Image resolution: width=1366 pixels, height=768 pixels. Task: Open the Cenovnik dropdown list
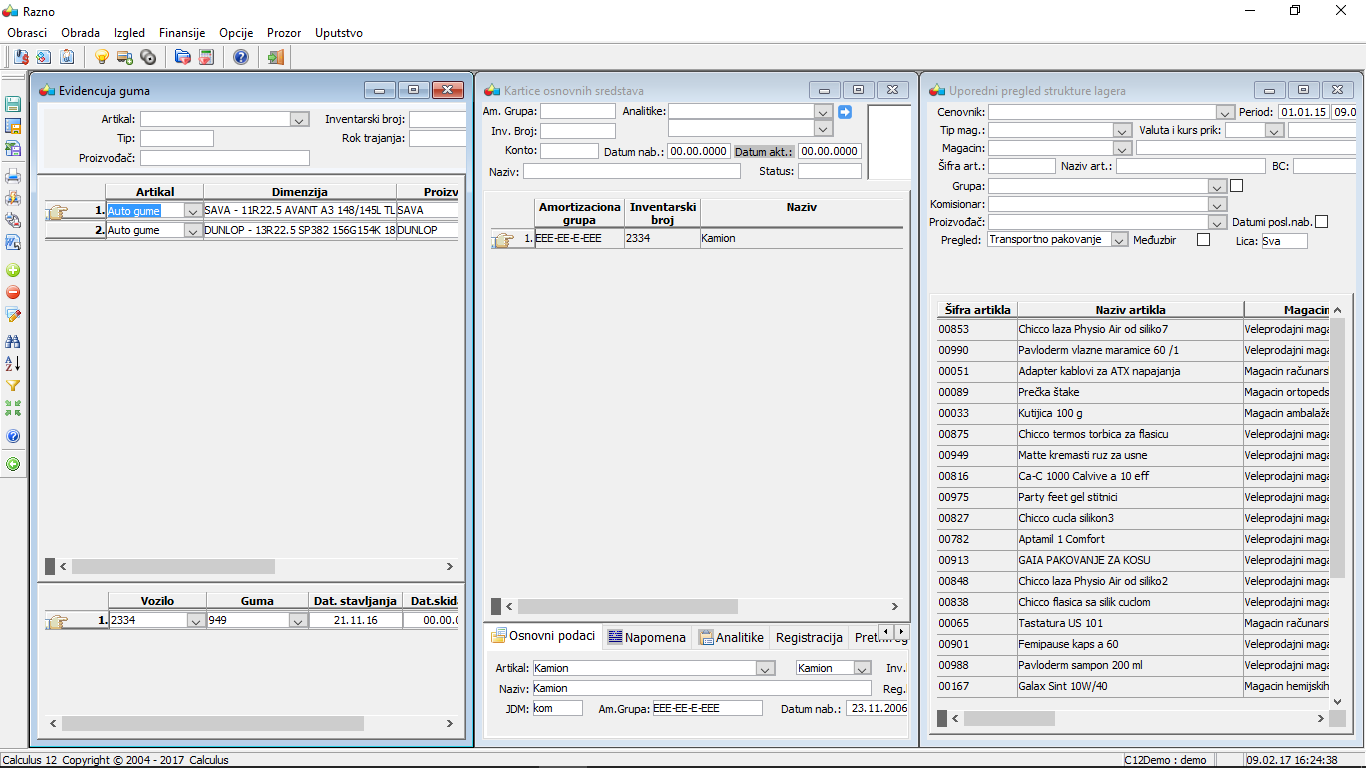click(x=1225, y=113)
